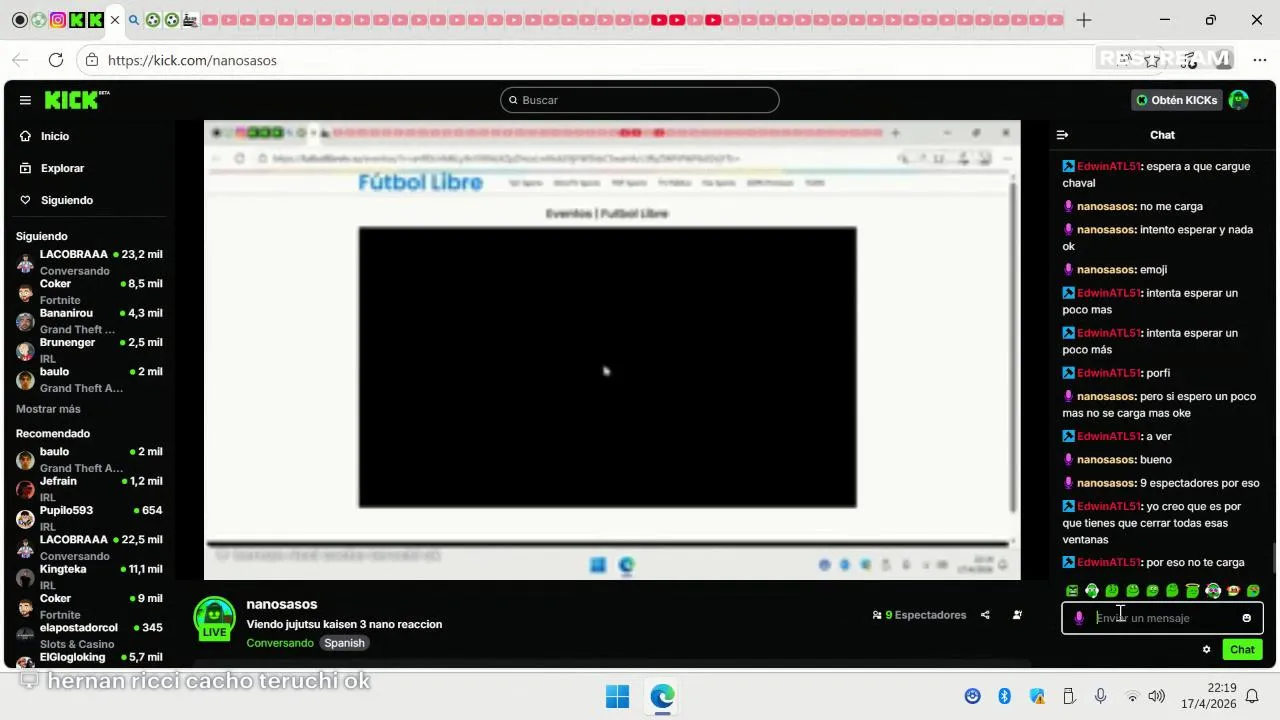Click the Spanish language tag
The height and width of the screenshot is (720, 1280).
[344, 643]
